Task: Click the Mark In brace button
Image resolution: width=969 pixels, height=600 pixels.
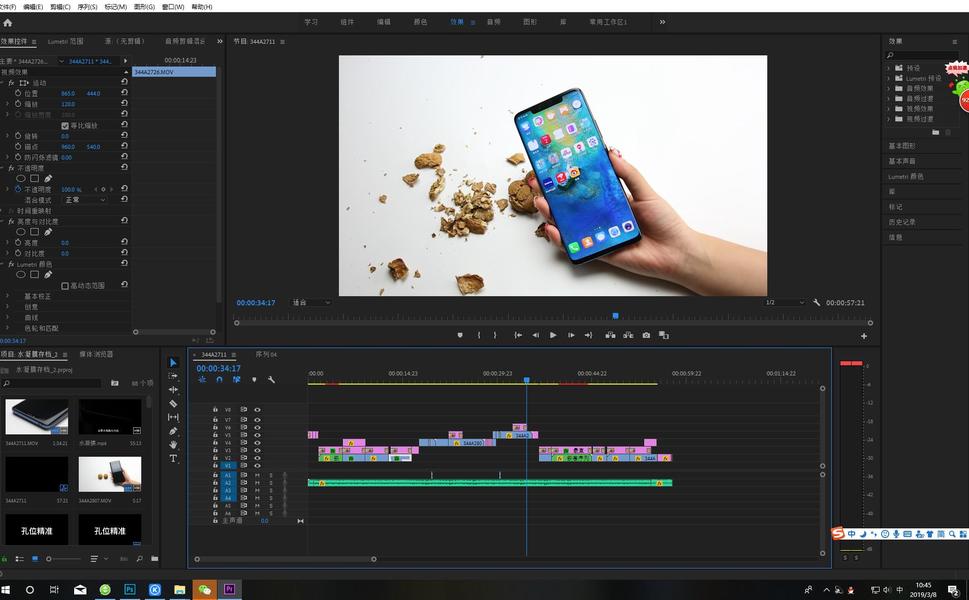Action: [x=479, y=335]
